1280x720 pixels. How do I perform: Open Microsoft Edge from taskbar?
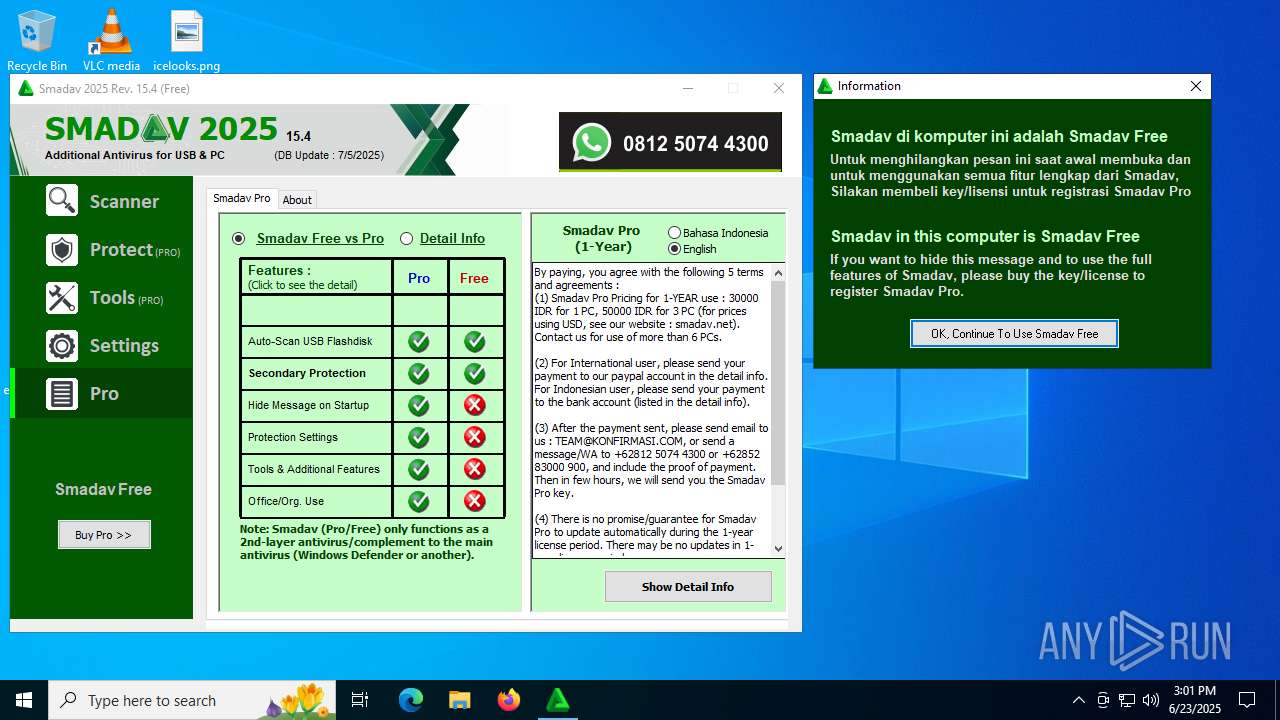pyautogui.click(x=411, y=700)
